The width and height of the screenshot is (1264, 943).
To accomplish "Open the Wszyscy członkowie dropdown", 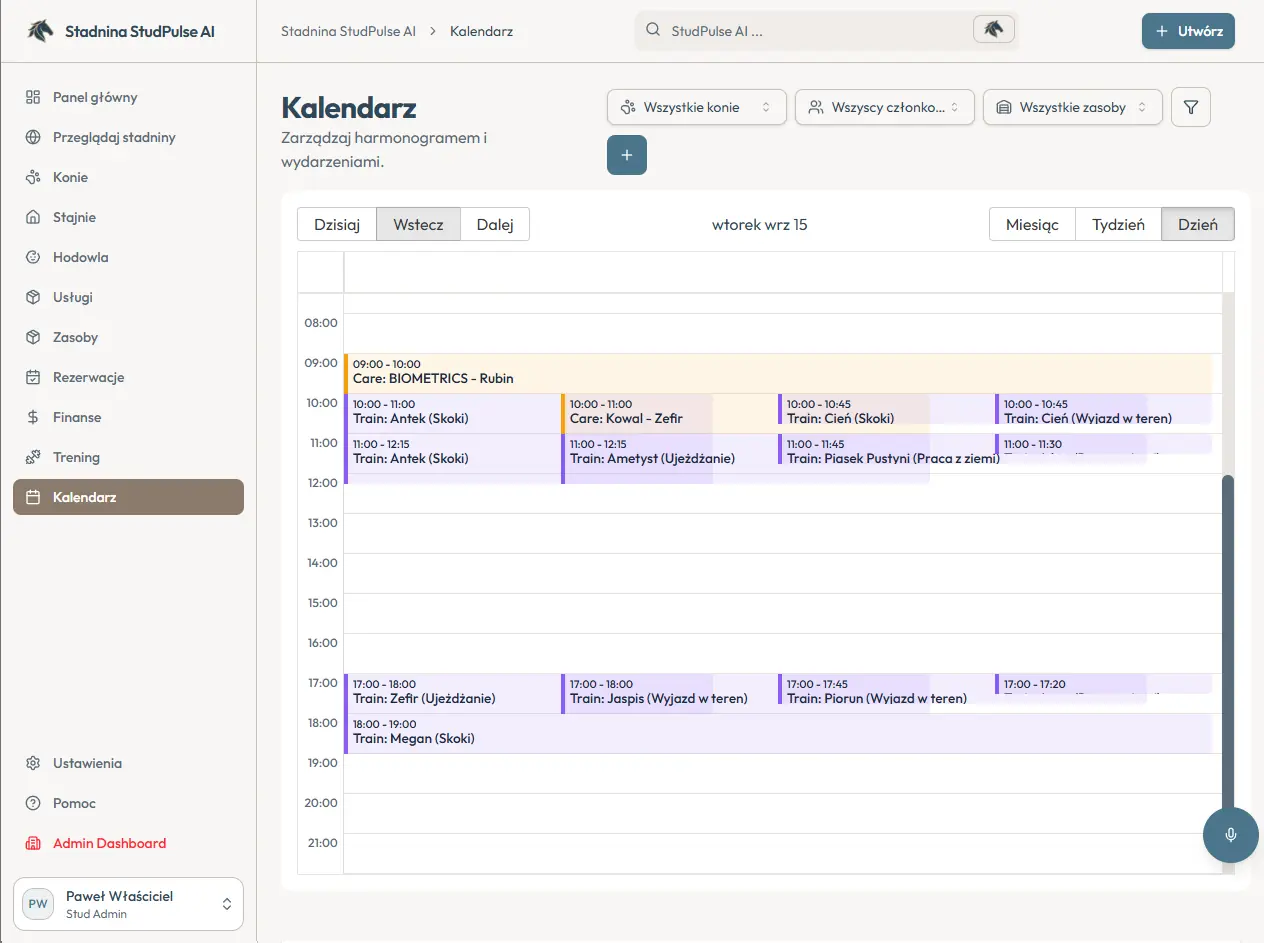I will tap(885, 107).
